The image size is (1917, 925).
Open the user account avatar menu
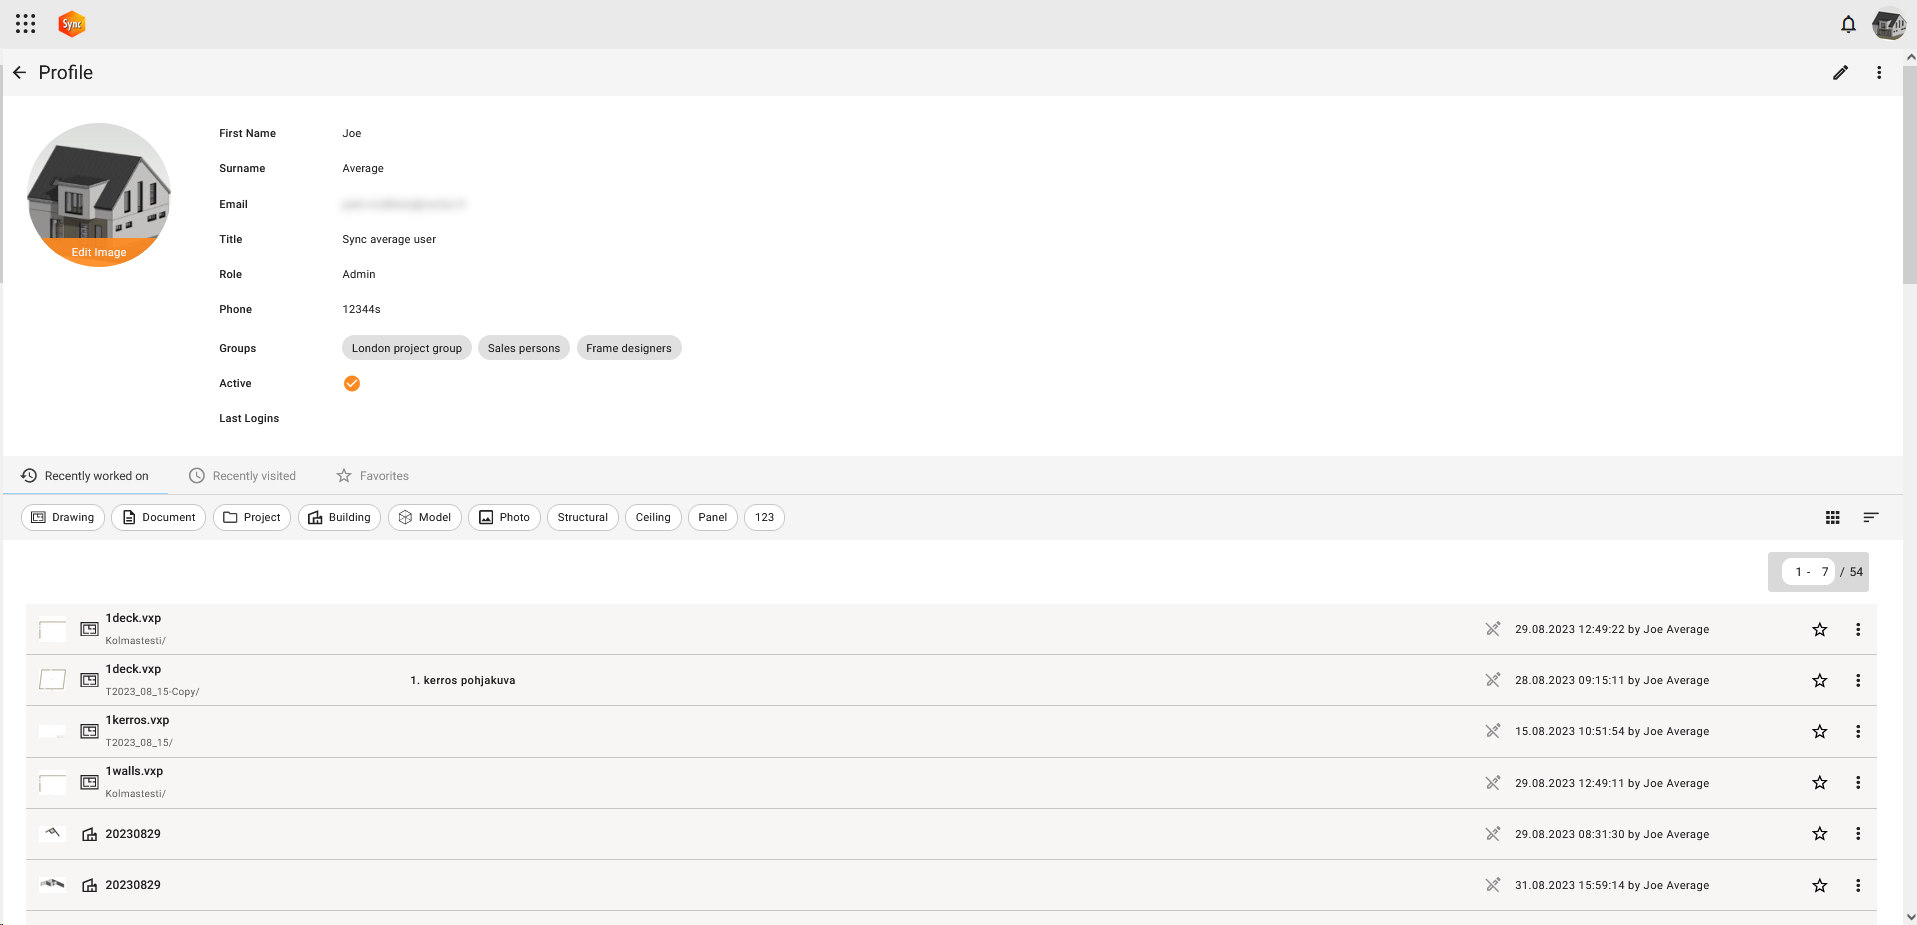pyautogui.click(x=1888, y=24)
